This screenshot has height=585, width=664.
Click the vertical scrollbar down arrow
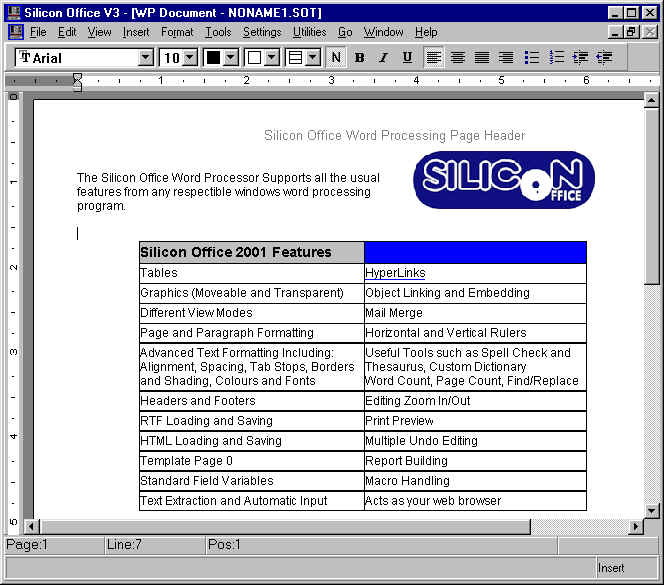651,511
